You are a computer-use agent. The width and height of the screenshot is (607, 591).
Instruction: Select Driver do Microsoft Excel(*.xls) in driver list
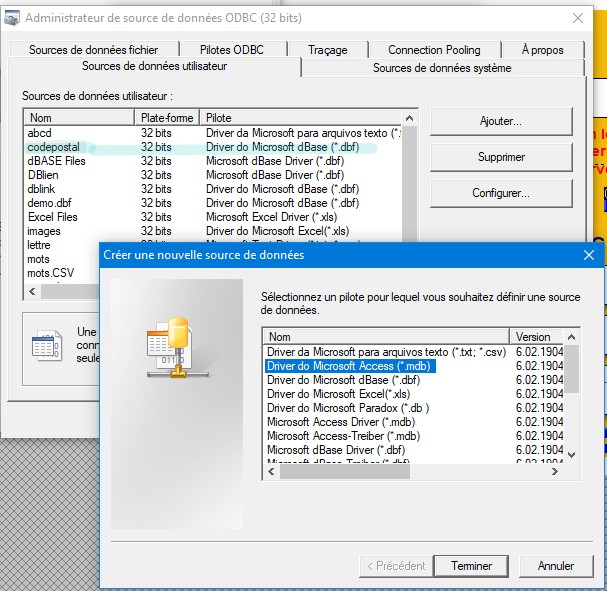point(338,394)
